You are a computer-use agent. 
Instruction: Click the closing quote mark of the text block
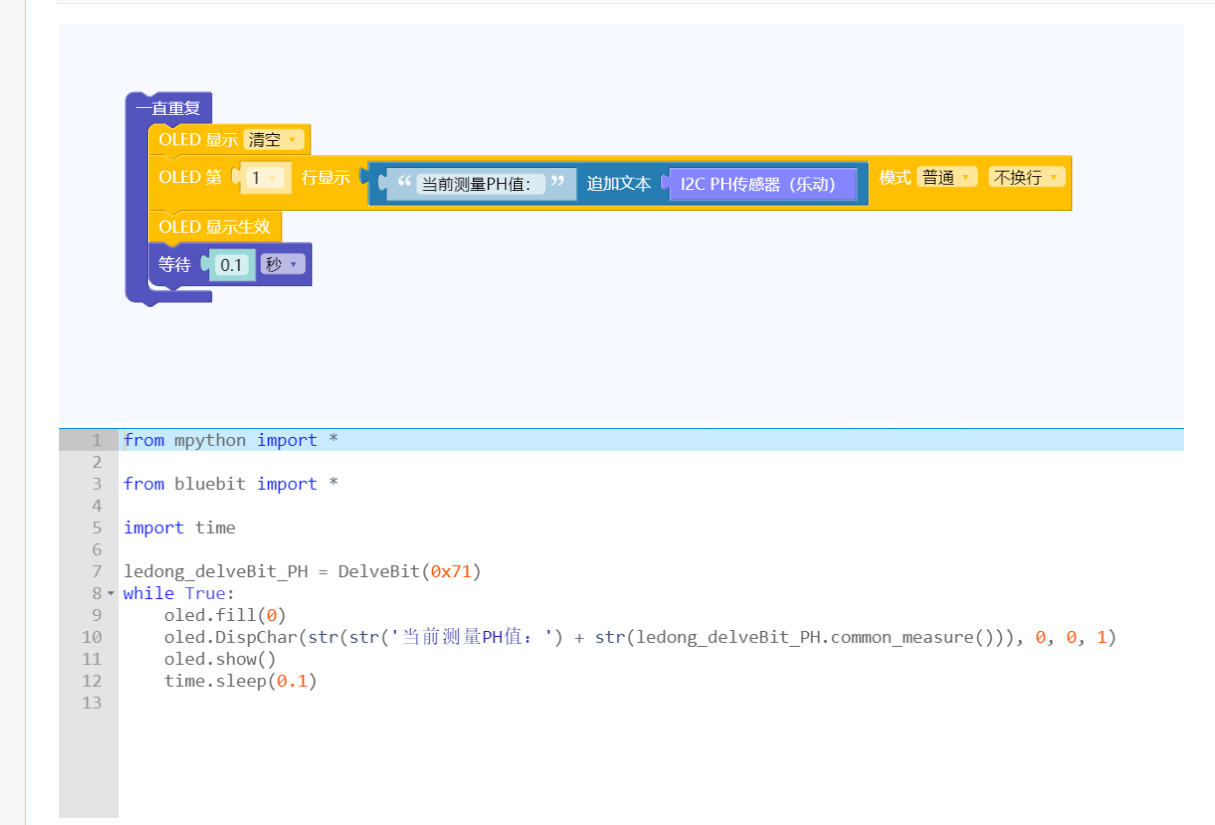tap(558, 183)
